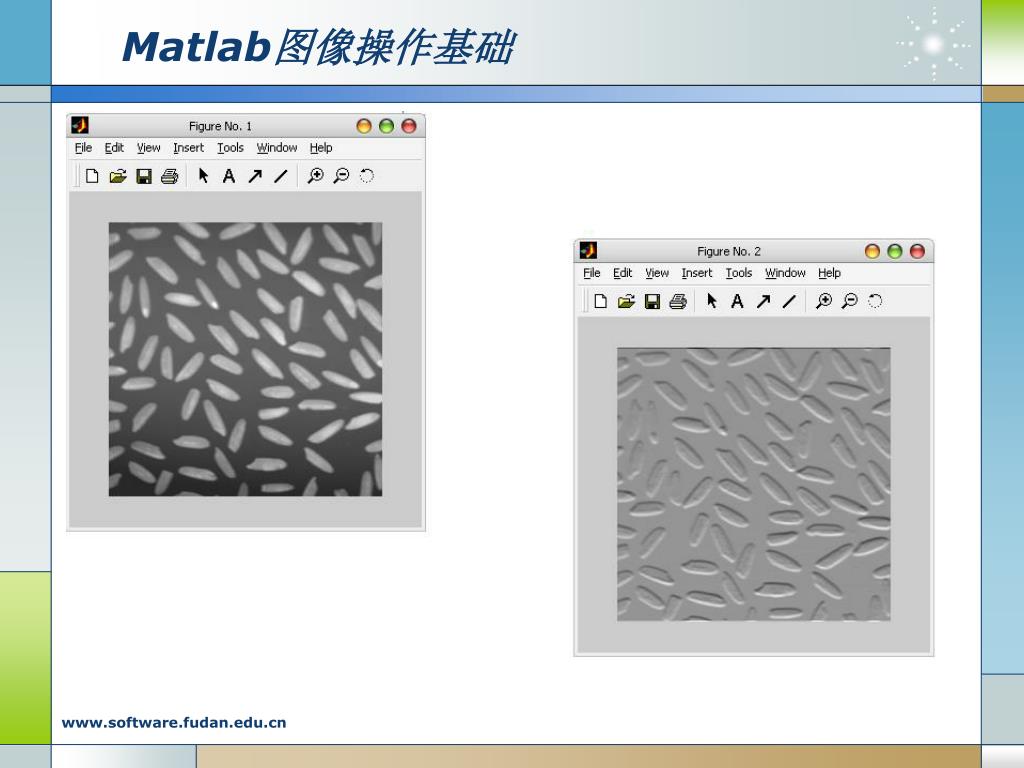
Task: Open Insert menu in Figure No. 1
Action: click(x=189, y=148)
